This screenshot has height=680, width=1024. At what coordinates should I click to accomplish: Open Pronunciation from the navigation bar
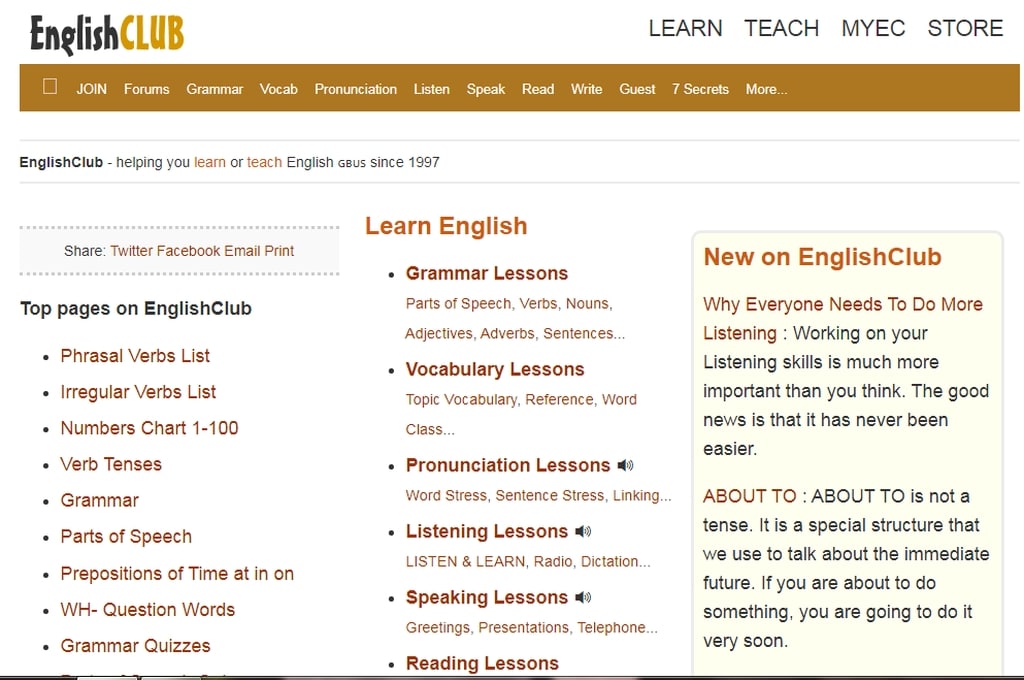[356, 89]
